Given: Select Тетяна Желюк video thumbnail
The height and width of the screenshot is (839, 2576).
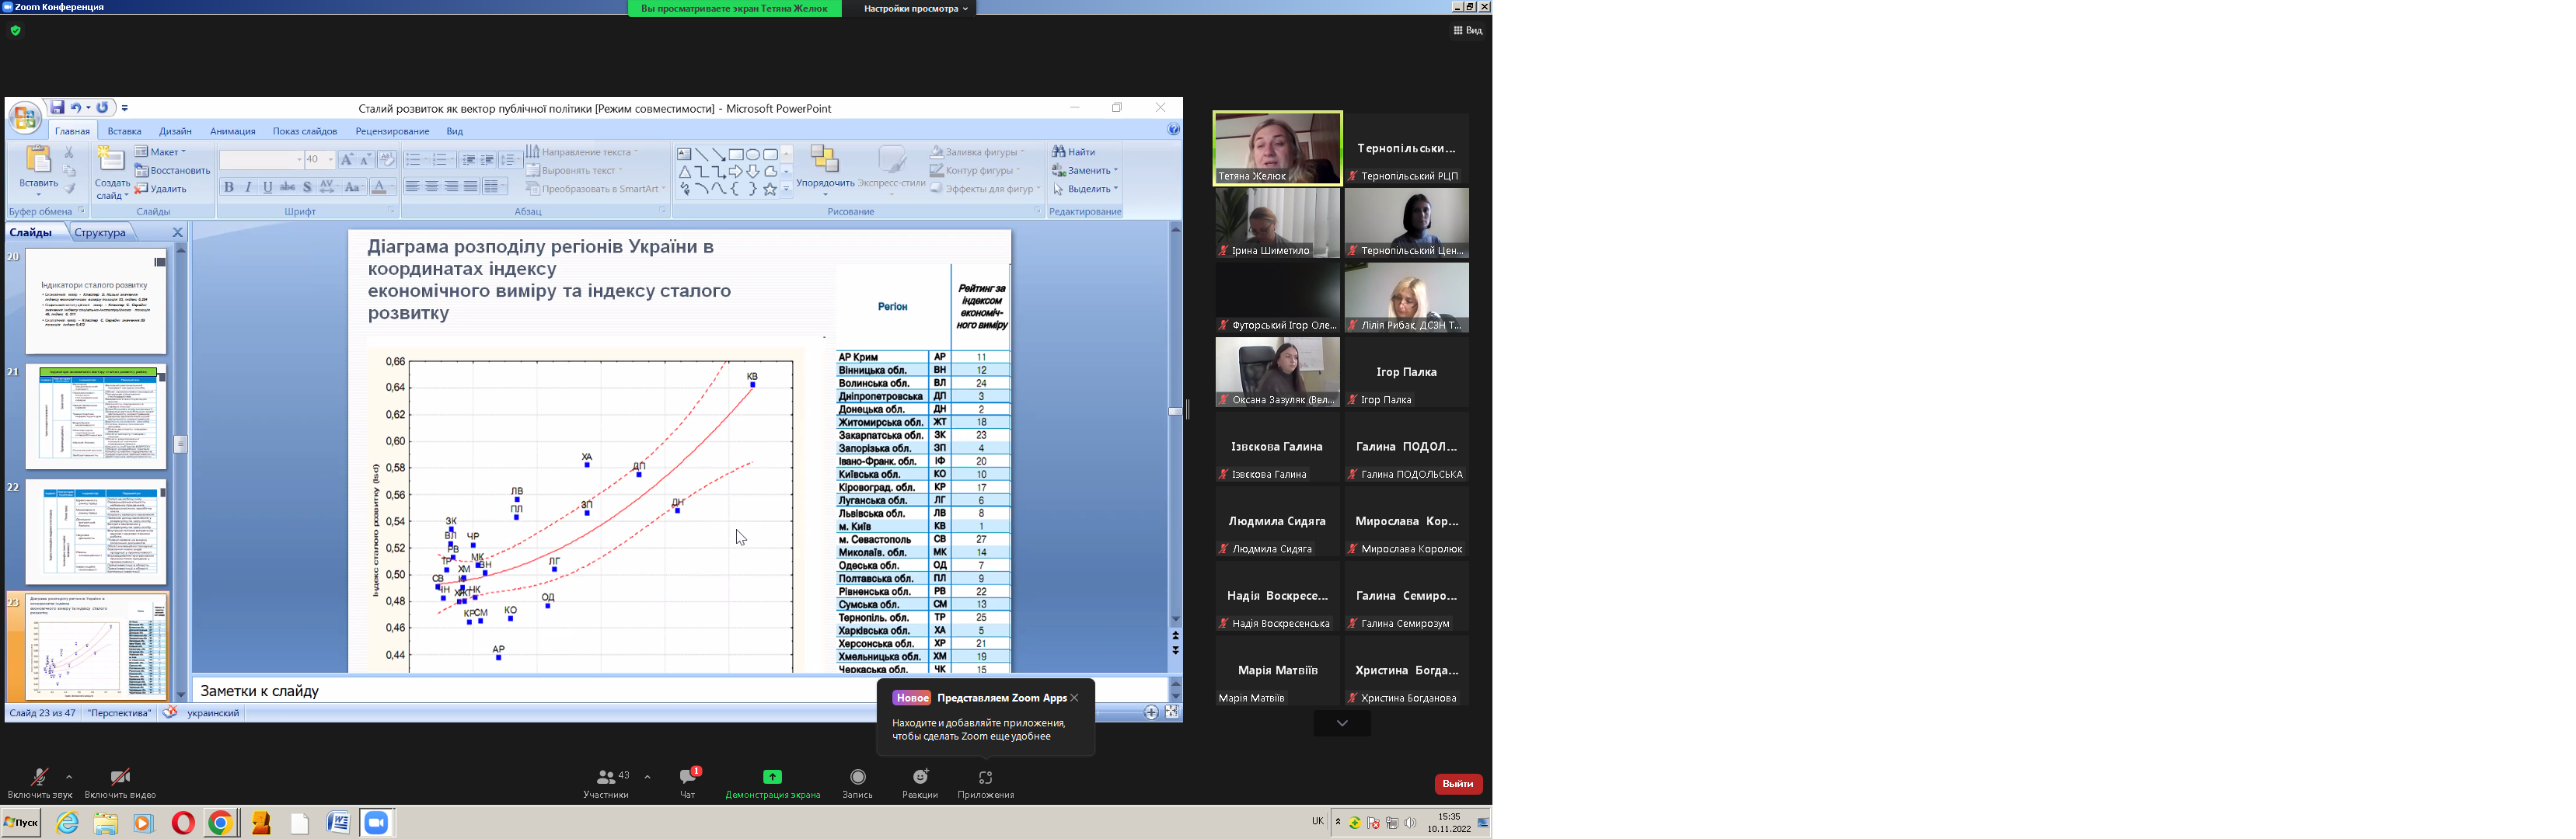Looking at the screenshot, I should pos(1277,148).
